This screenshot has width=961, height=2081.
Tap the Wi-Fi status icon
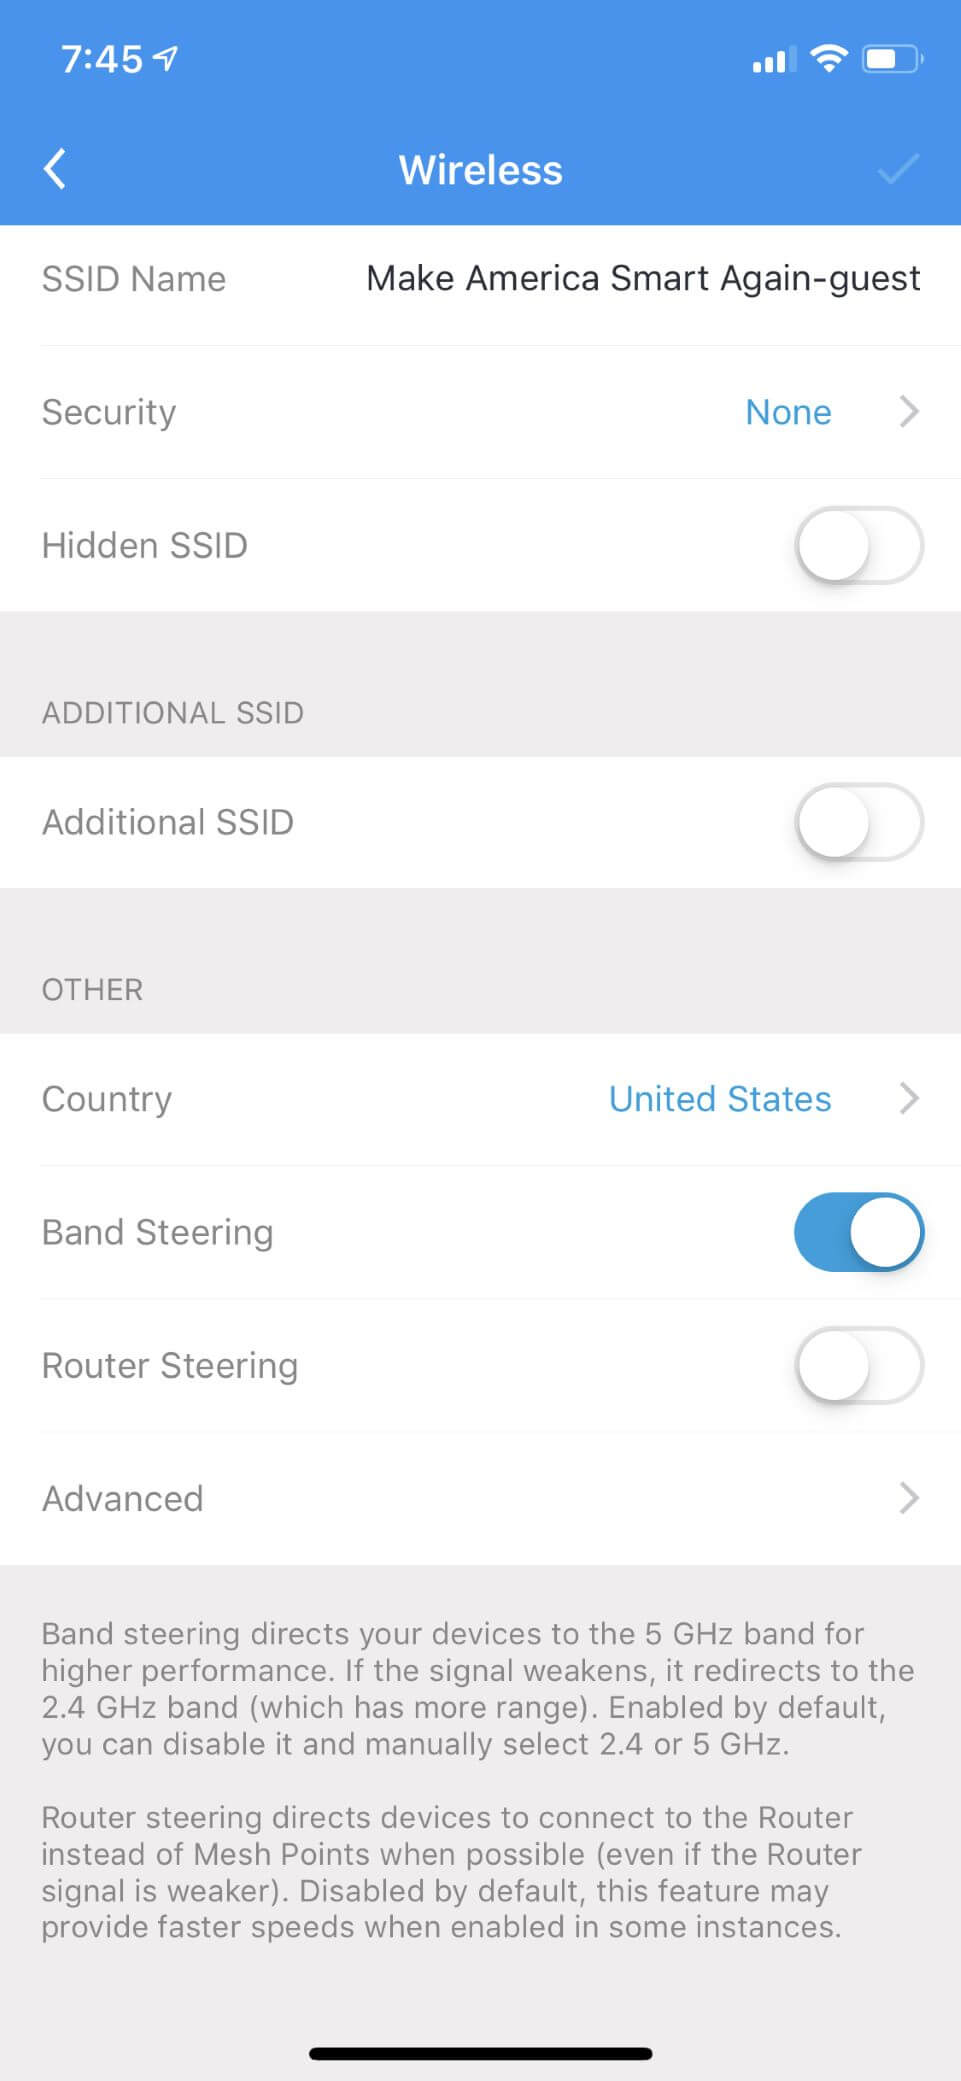(x=828, y=58)
